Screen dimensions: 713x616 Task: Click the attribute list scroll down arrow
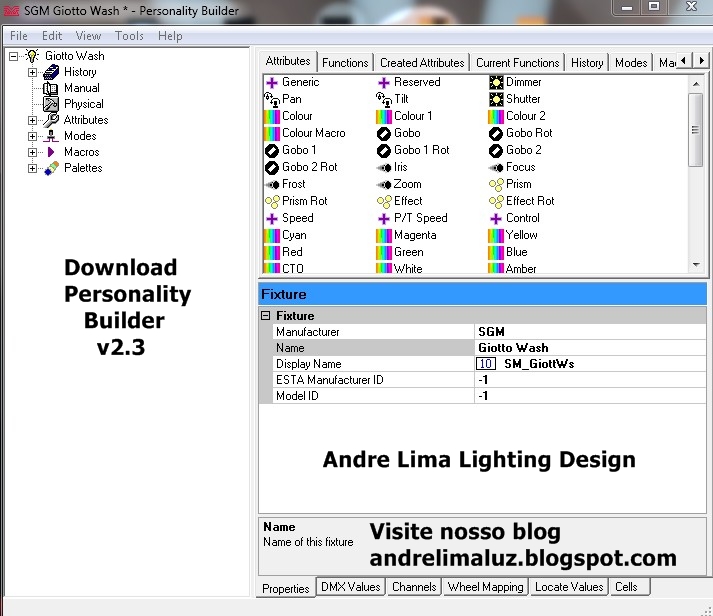pos(696,264)
